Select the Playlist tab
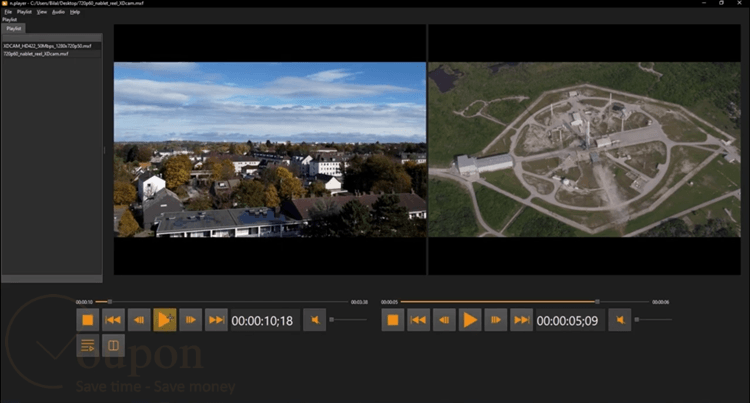Screen dimensions: 750x403 tap(13, 29)
